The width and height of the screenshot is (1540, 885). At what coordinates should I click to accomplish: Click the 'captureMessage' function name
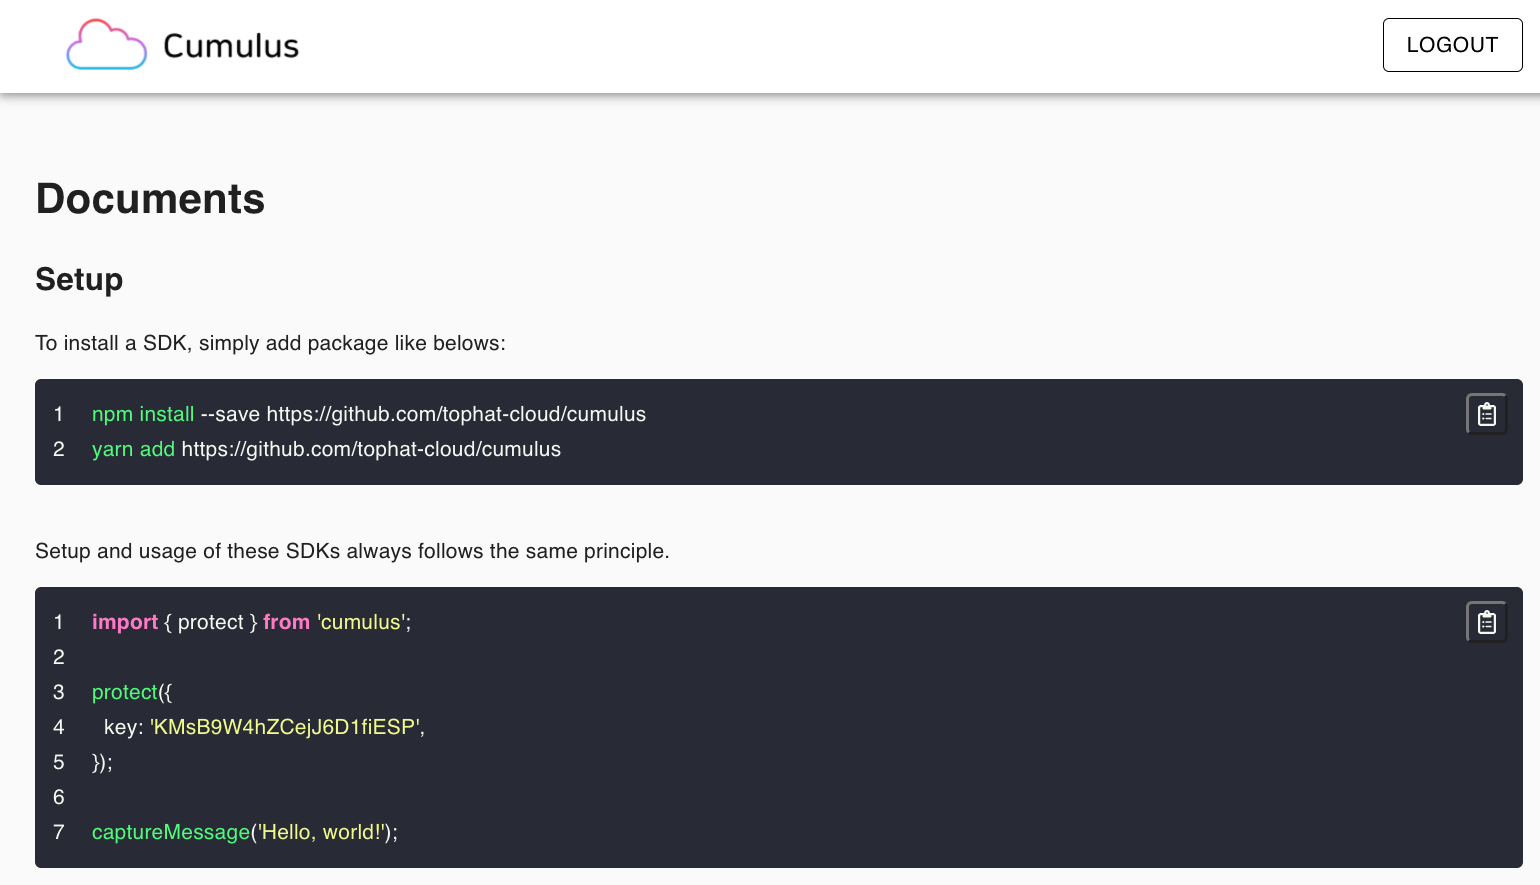(171, 832)
